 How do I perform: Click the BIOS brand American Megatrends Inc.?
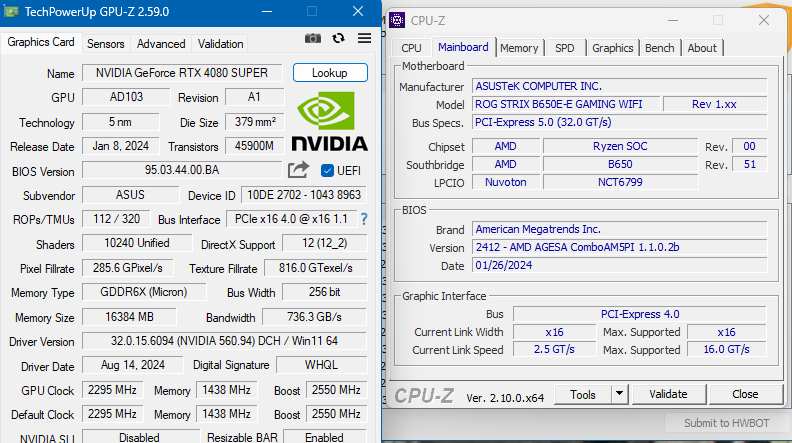(620, 229)
